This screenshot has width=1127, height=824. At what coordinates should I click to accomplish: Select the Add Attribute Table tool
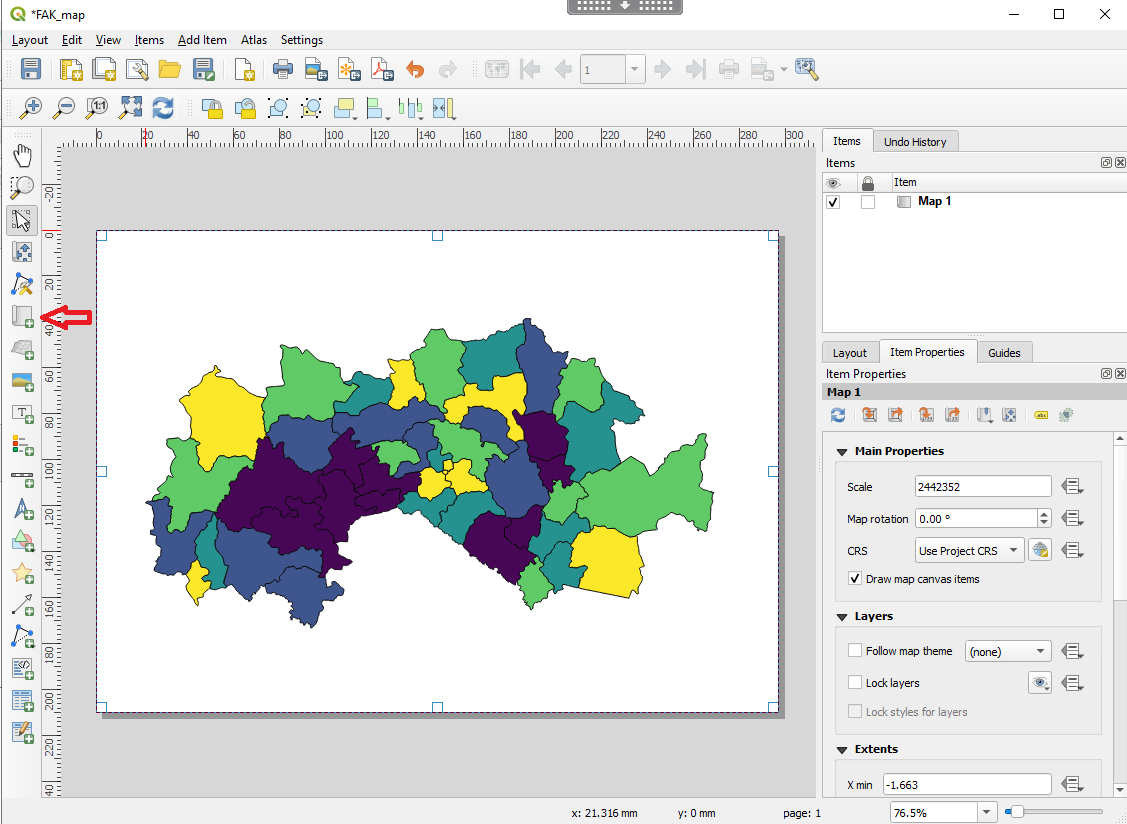[x=22, y=701]
